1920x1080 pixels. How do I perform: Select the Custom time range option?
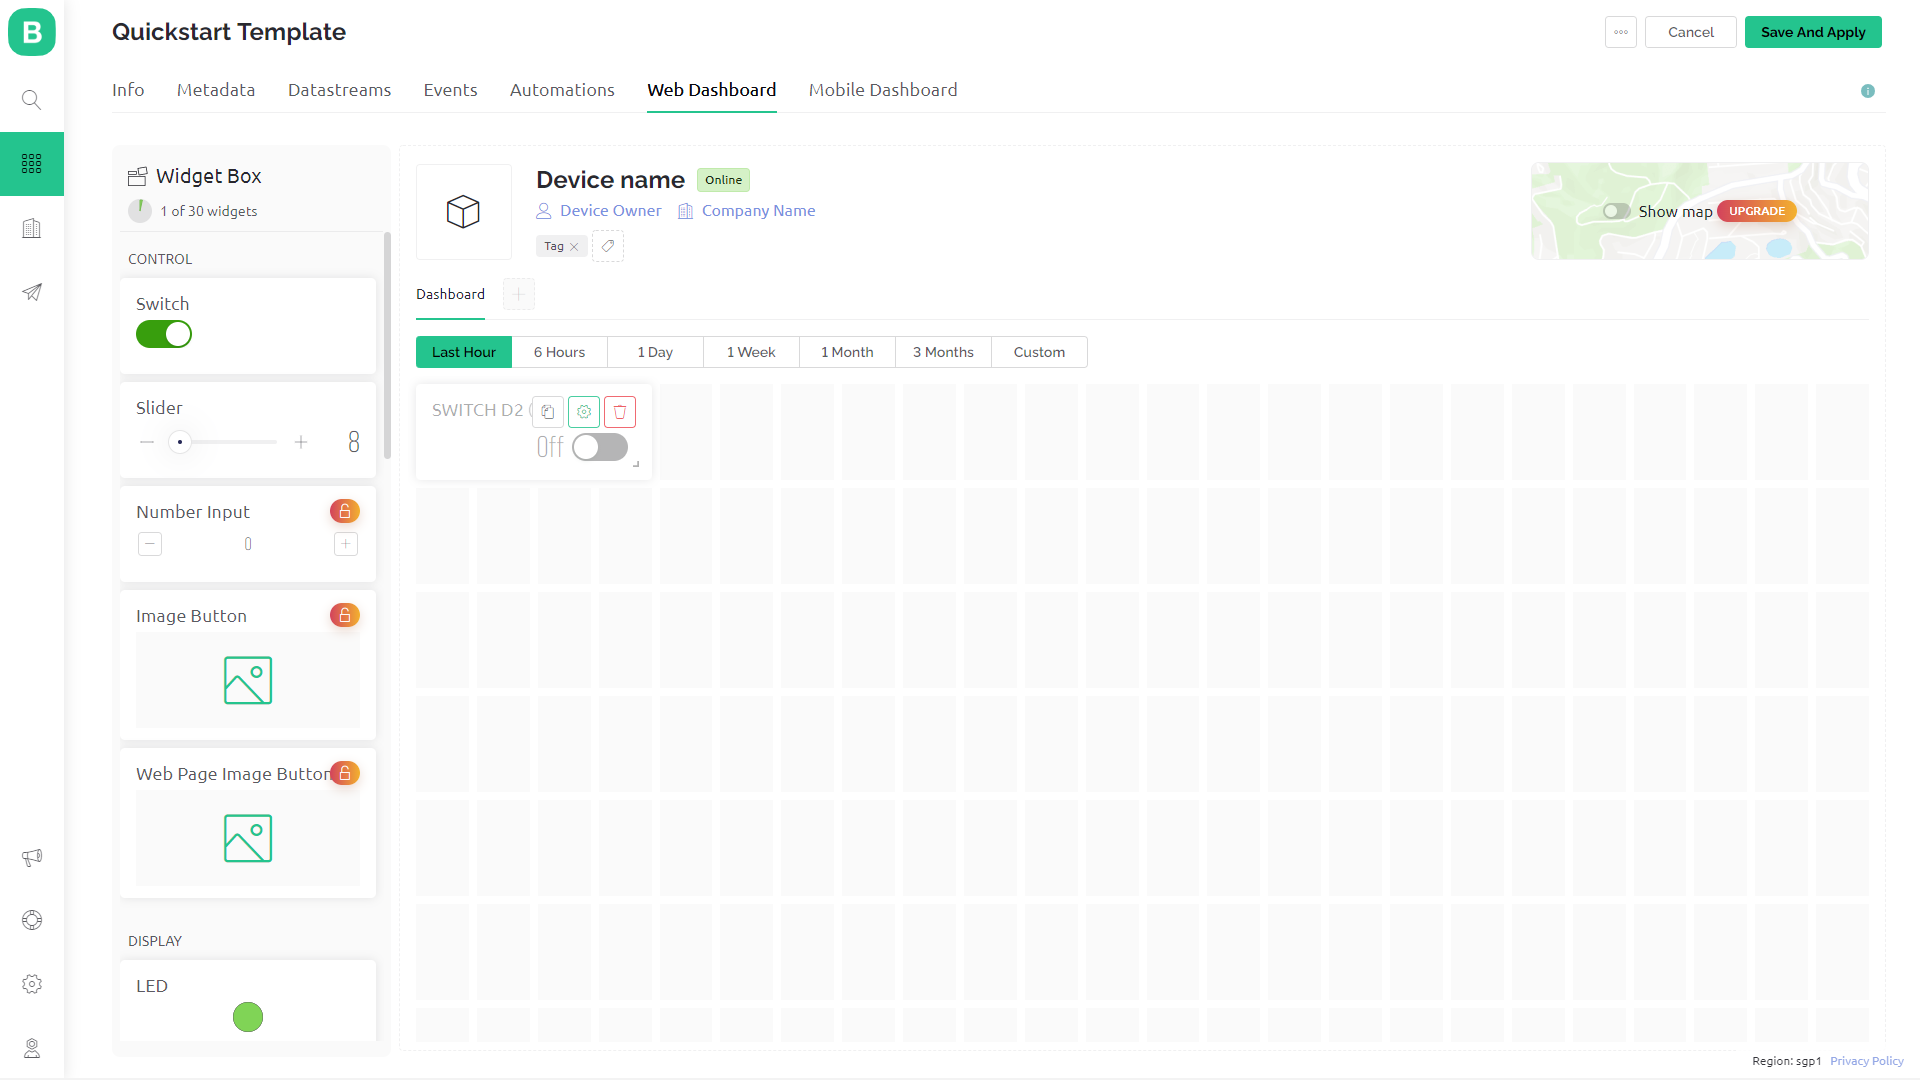[1039, 352]
